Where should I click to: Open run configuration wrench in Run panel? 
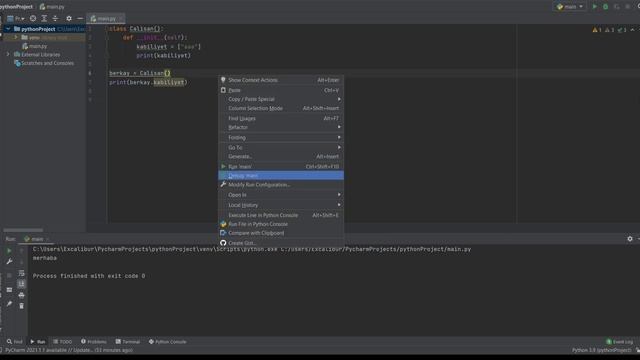click(9, 261)
